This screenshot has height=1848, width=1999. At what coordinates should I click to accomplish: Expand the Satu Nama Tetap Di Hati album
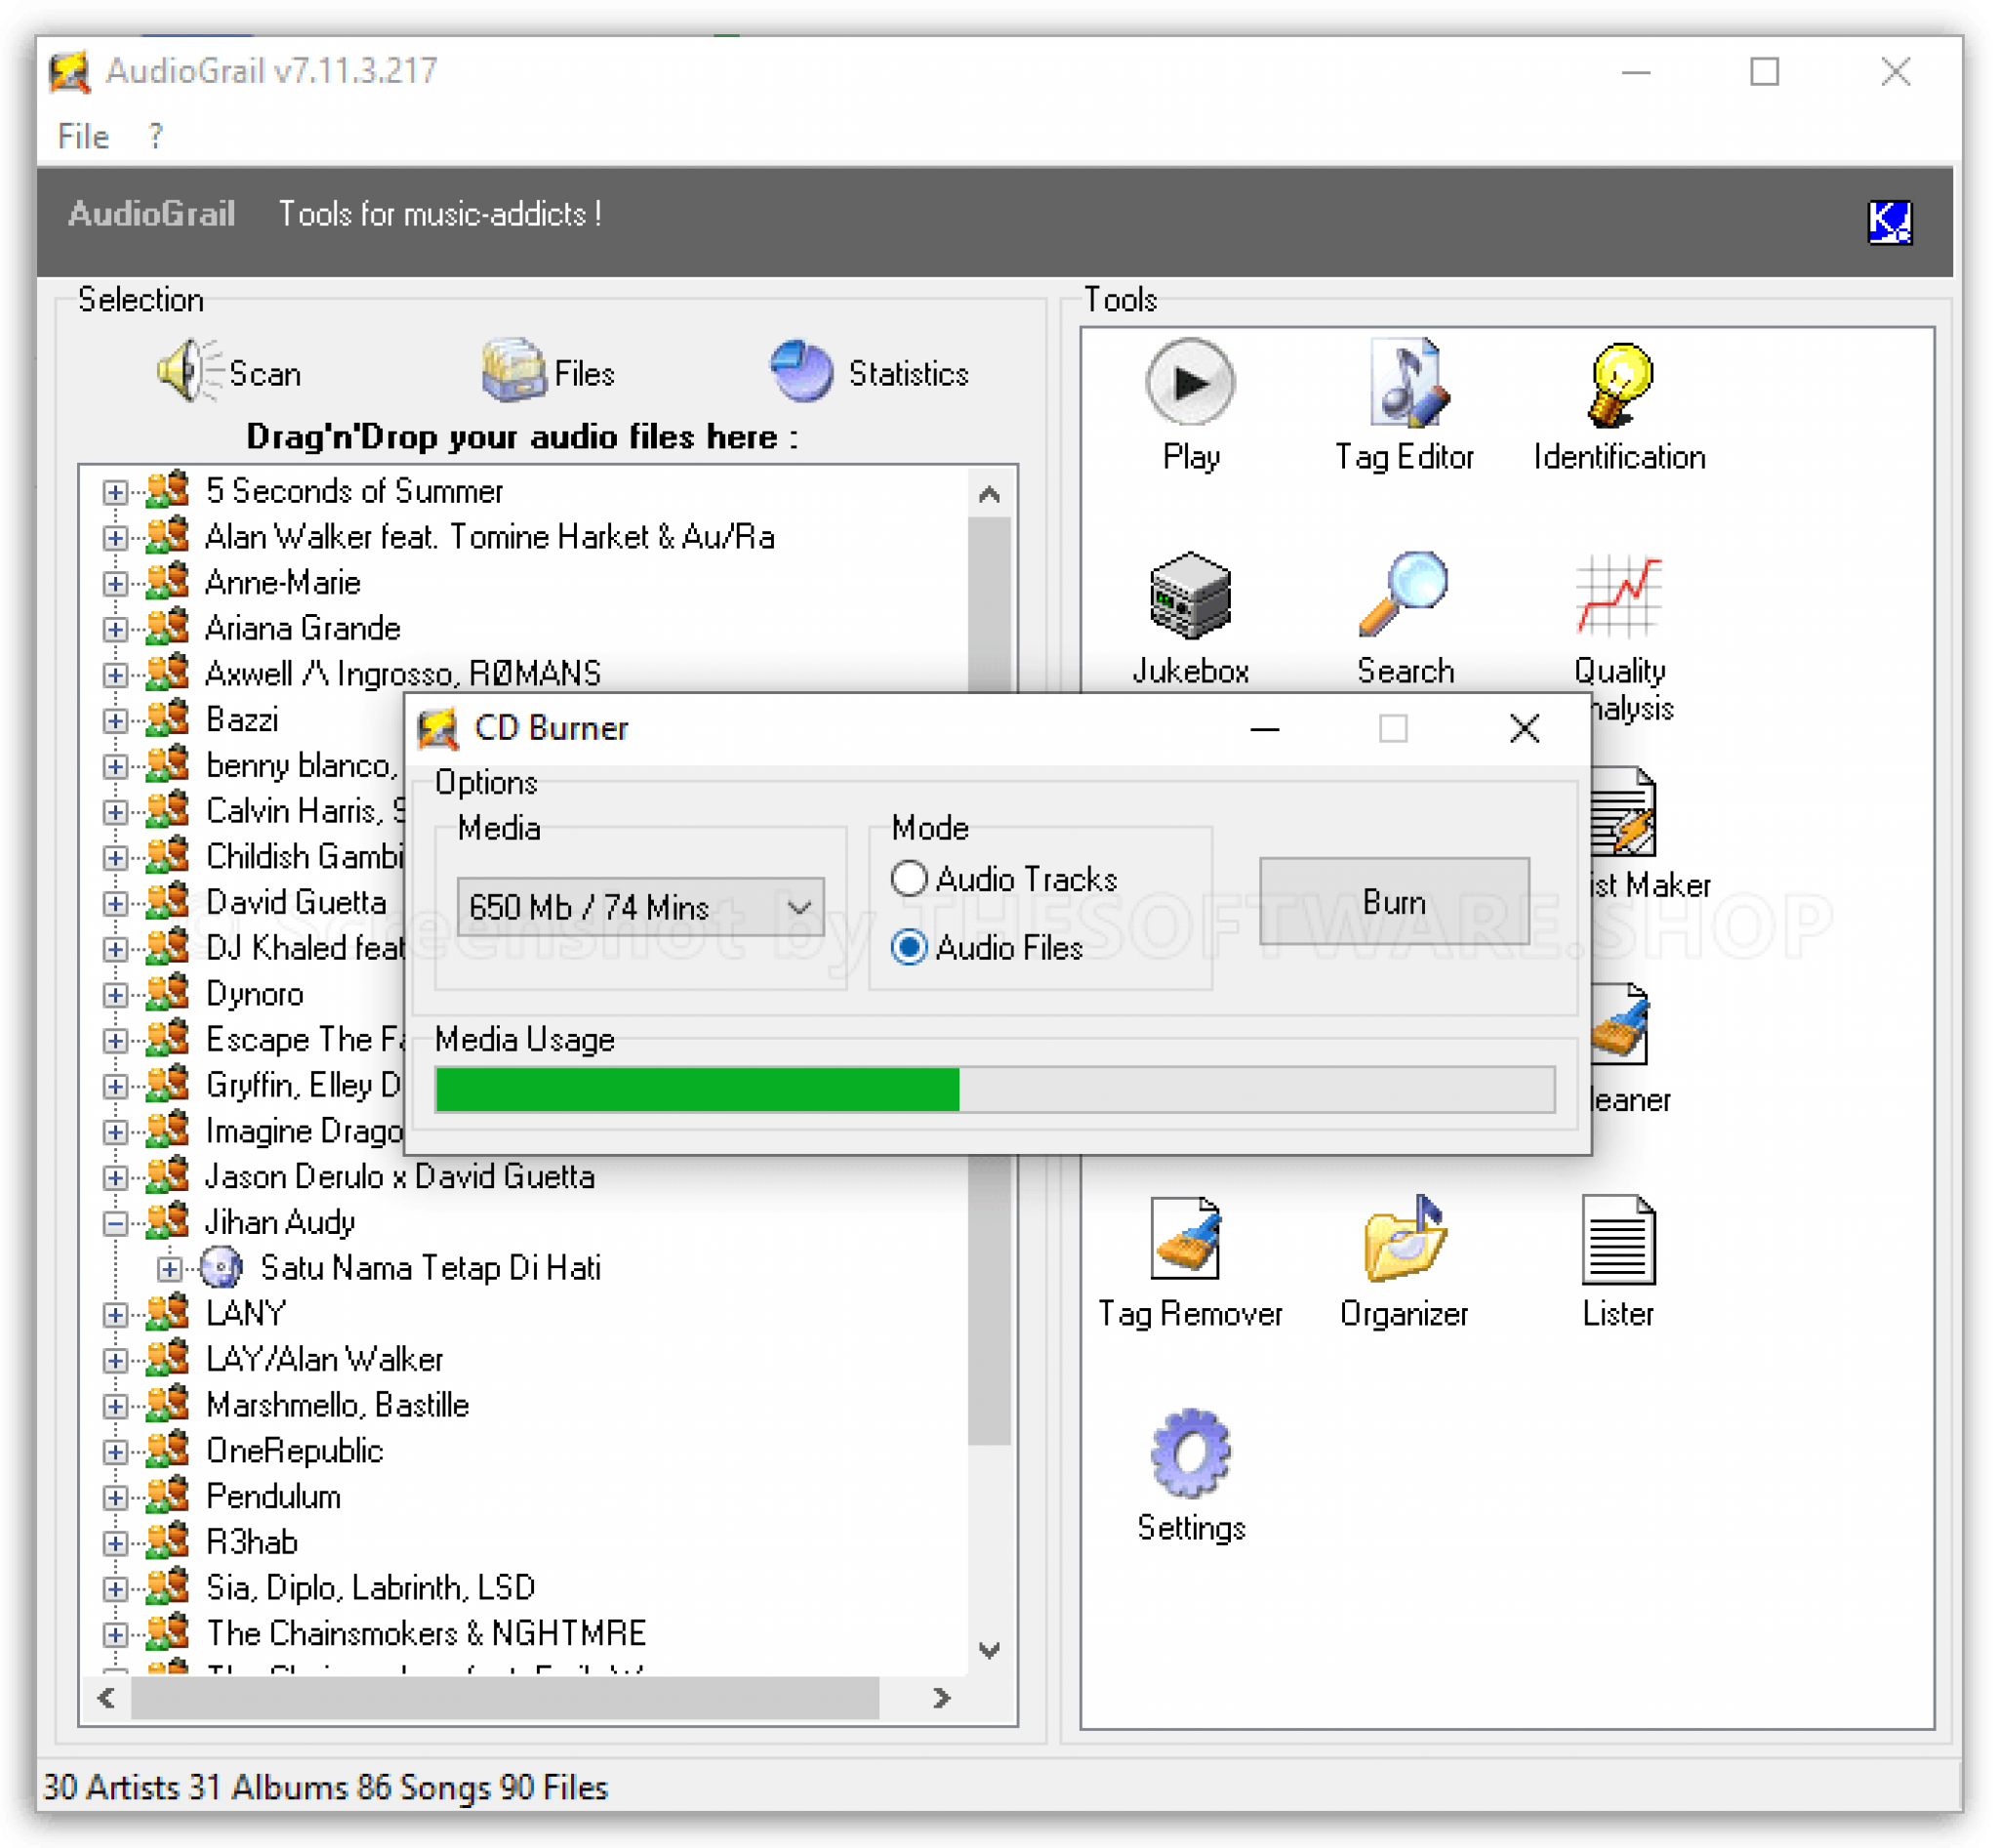point(170,1270)
